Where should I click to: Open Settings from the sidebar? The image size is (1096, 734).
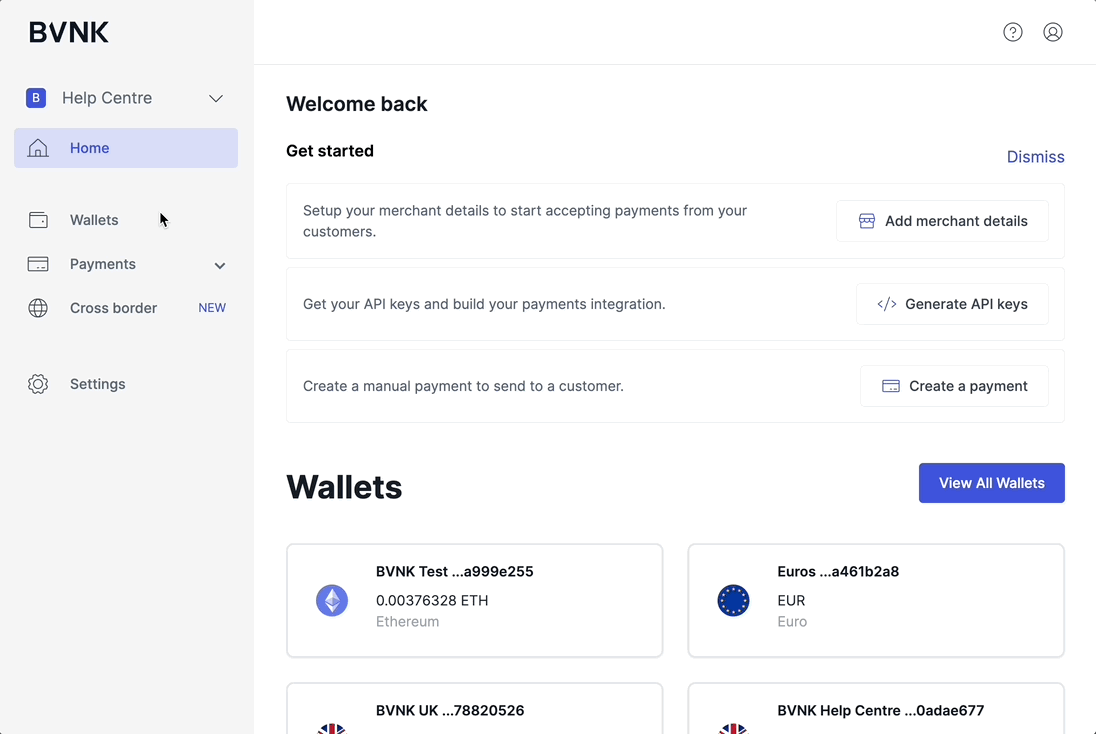(x=126, y=384)
